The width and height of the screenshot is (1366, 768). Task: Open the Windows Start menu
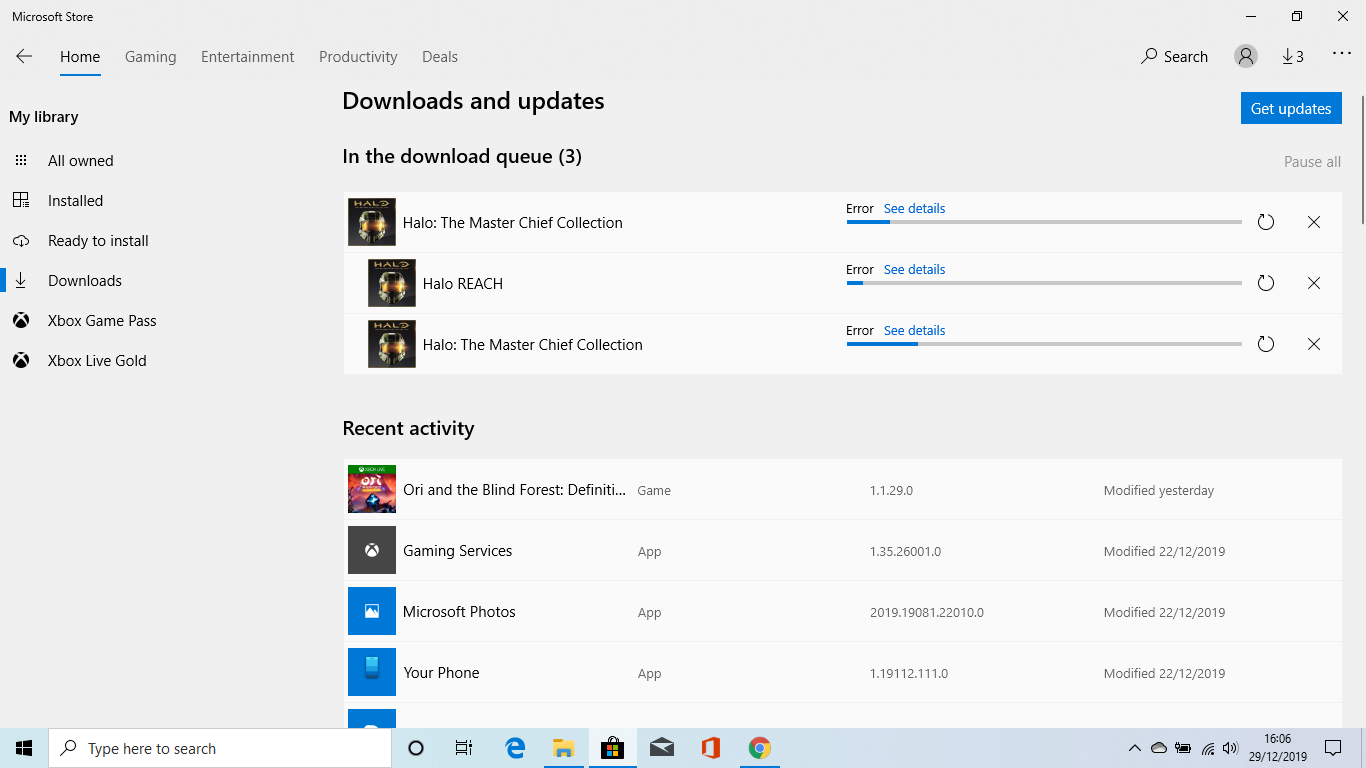[x=24, y=748]
